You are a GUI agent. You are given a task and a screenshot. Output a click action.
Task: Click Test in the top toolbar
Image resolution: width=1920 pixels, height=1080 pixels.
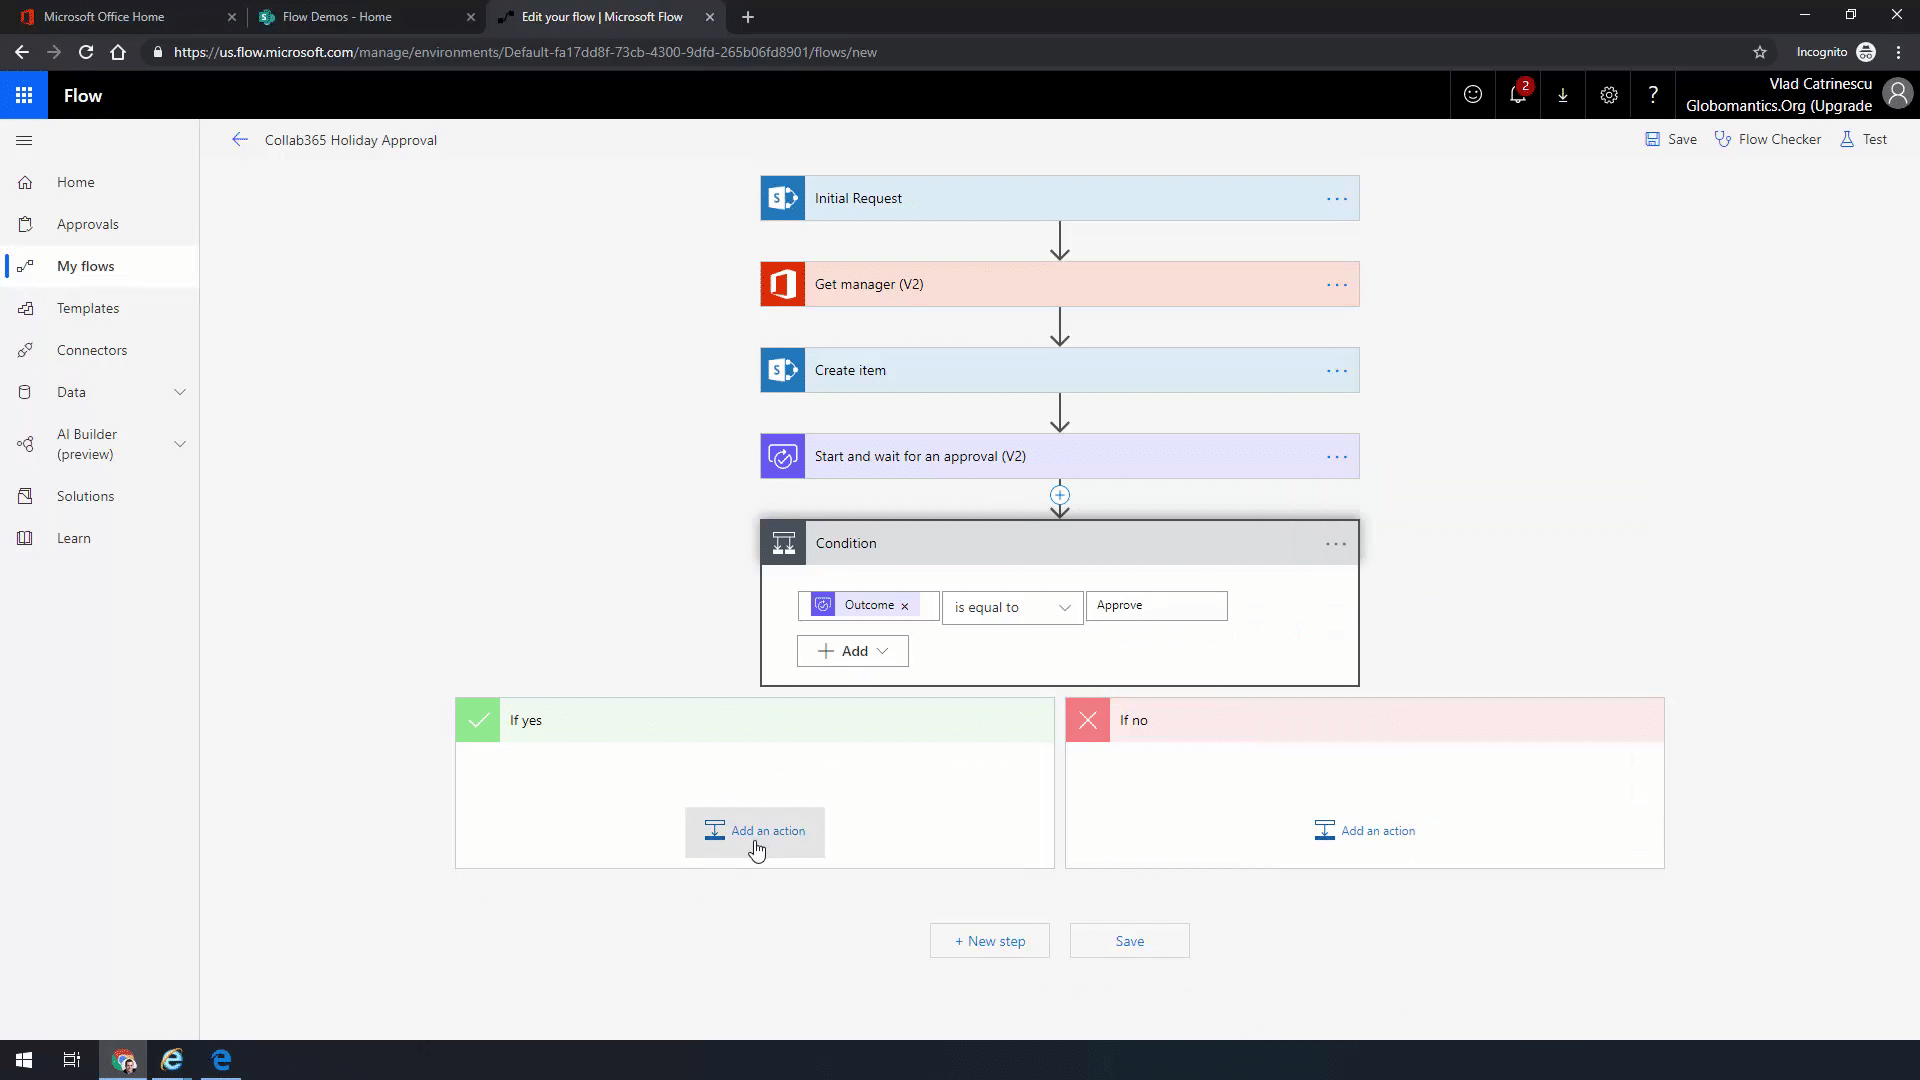tap(1863, 140)
